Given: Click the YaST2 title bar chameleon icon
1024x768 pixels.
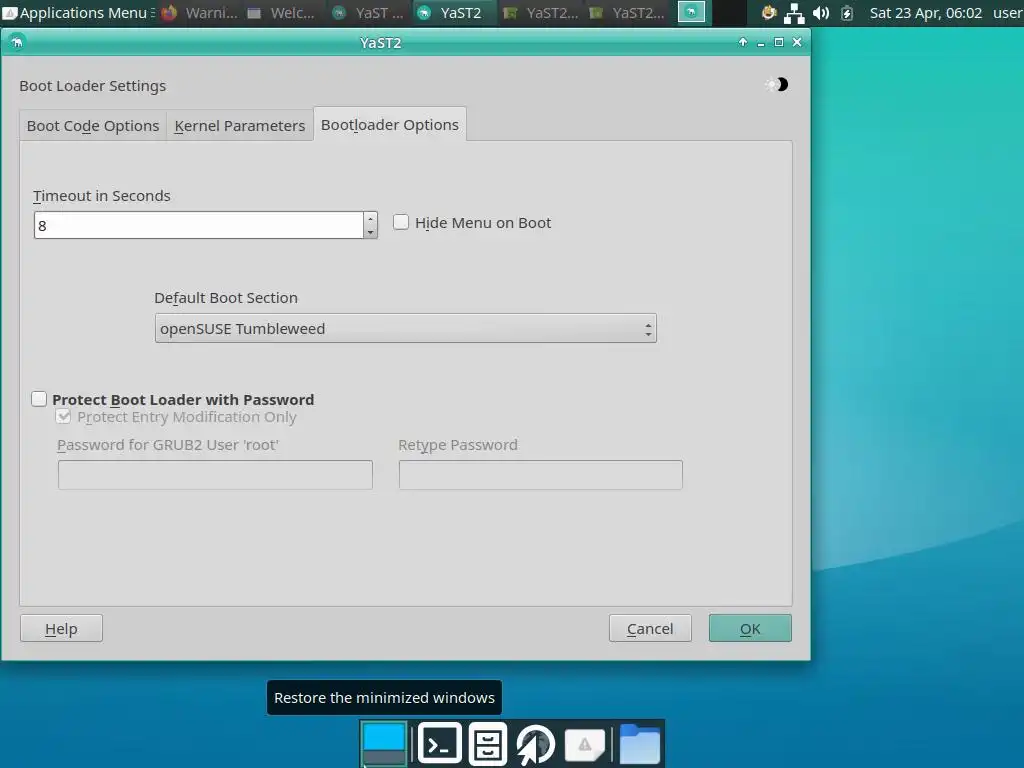Looking at the screenshot, I should (x=17, y=42).
